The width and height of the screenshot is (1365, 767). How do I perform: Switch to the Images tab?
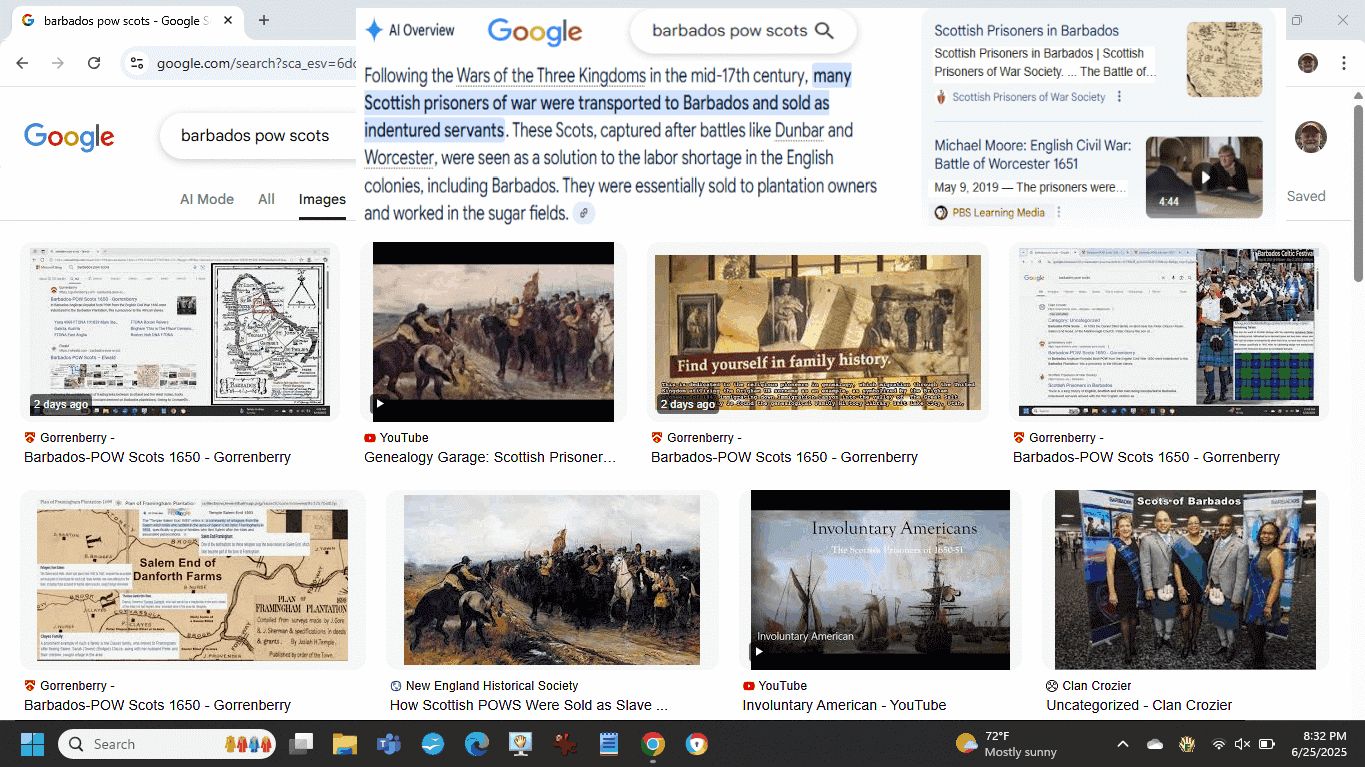pos(322,199)
